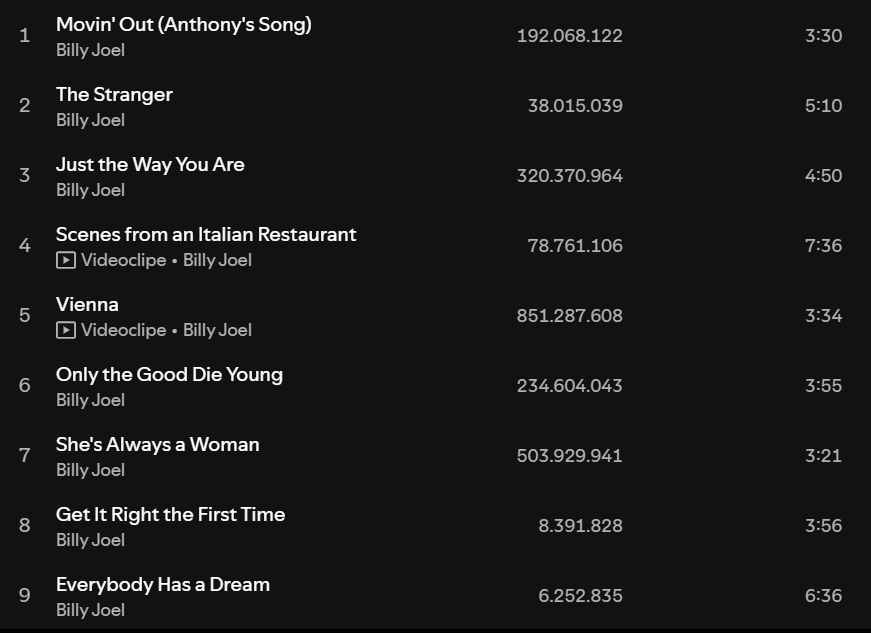Screen dimensions: 871x633
Task: Open Only the Good Die Young
Action: click(x=169, y=374)
